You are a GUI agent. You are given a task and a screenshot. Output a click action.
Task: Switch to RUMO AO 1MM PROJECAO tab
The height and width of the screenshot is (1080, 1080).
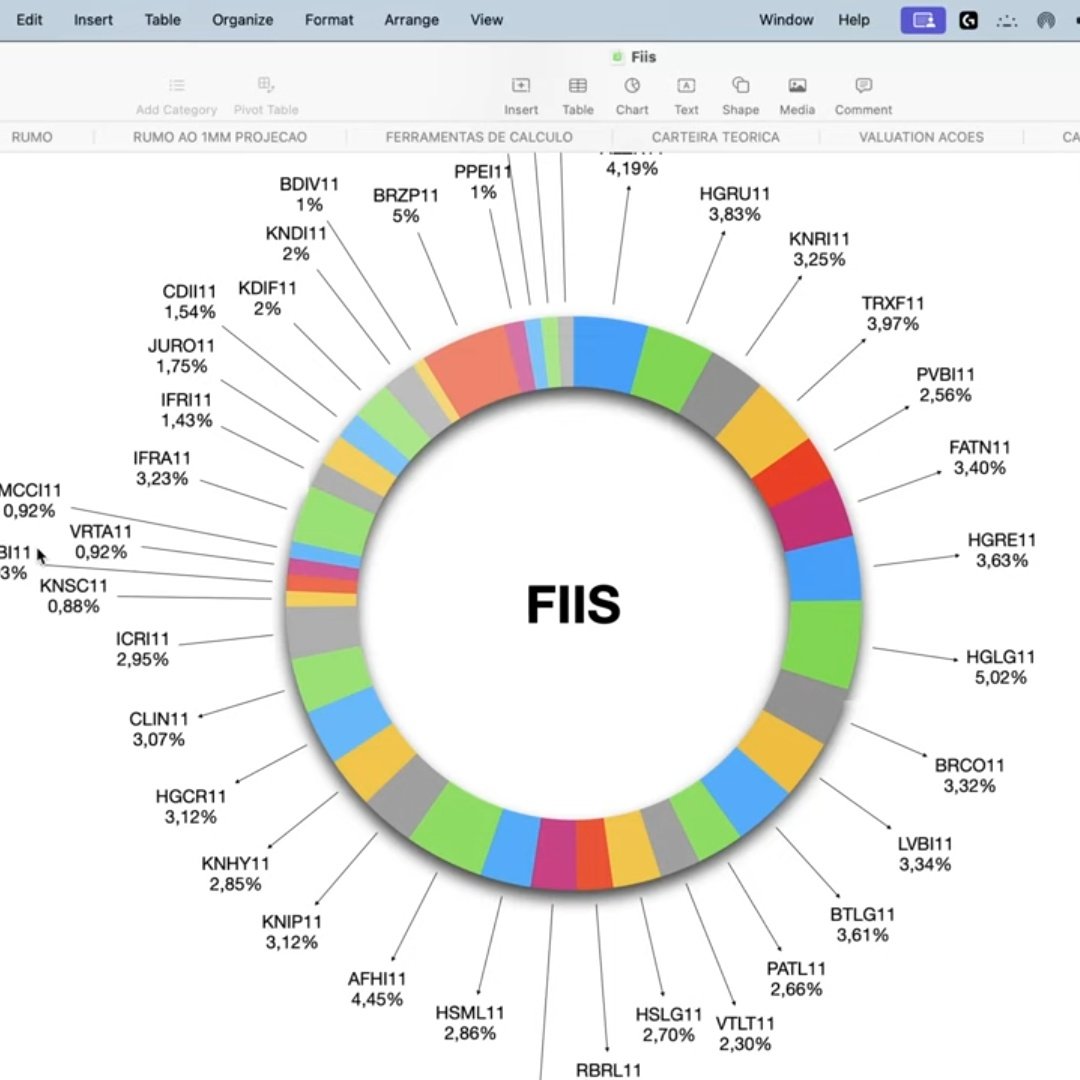[x=220, y=137]
